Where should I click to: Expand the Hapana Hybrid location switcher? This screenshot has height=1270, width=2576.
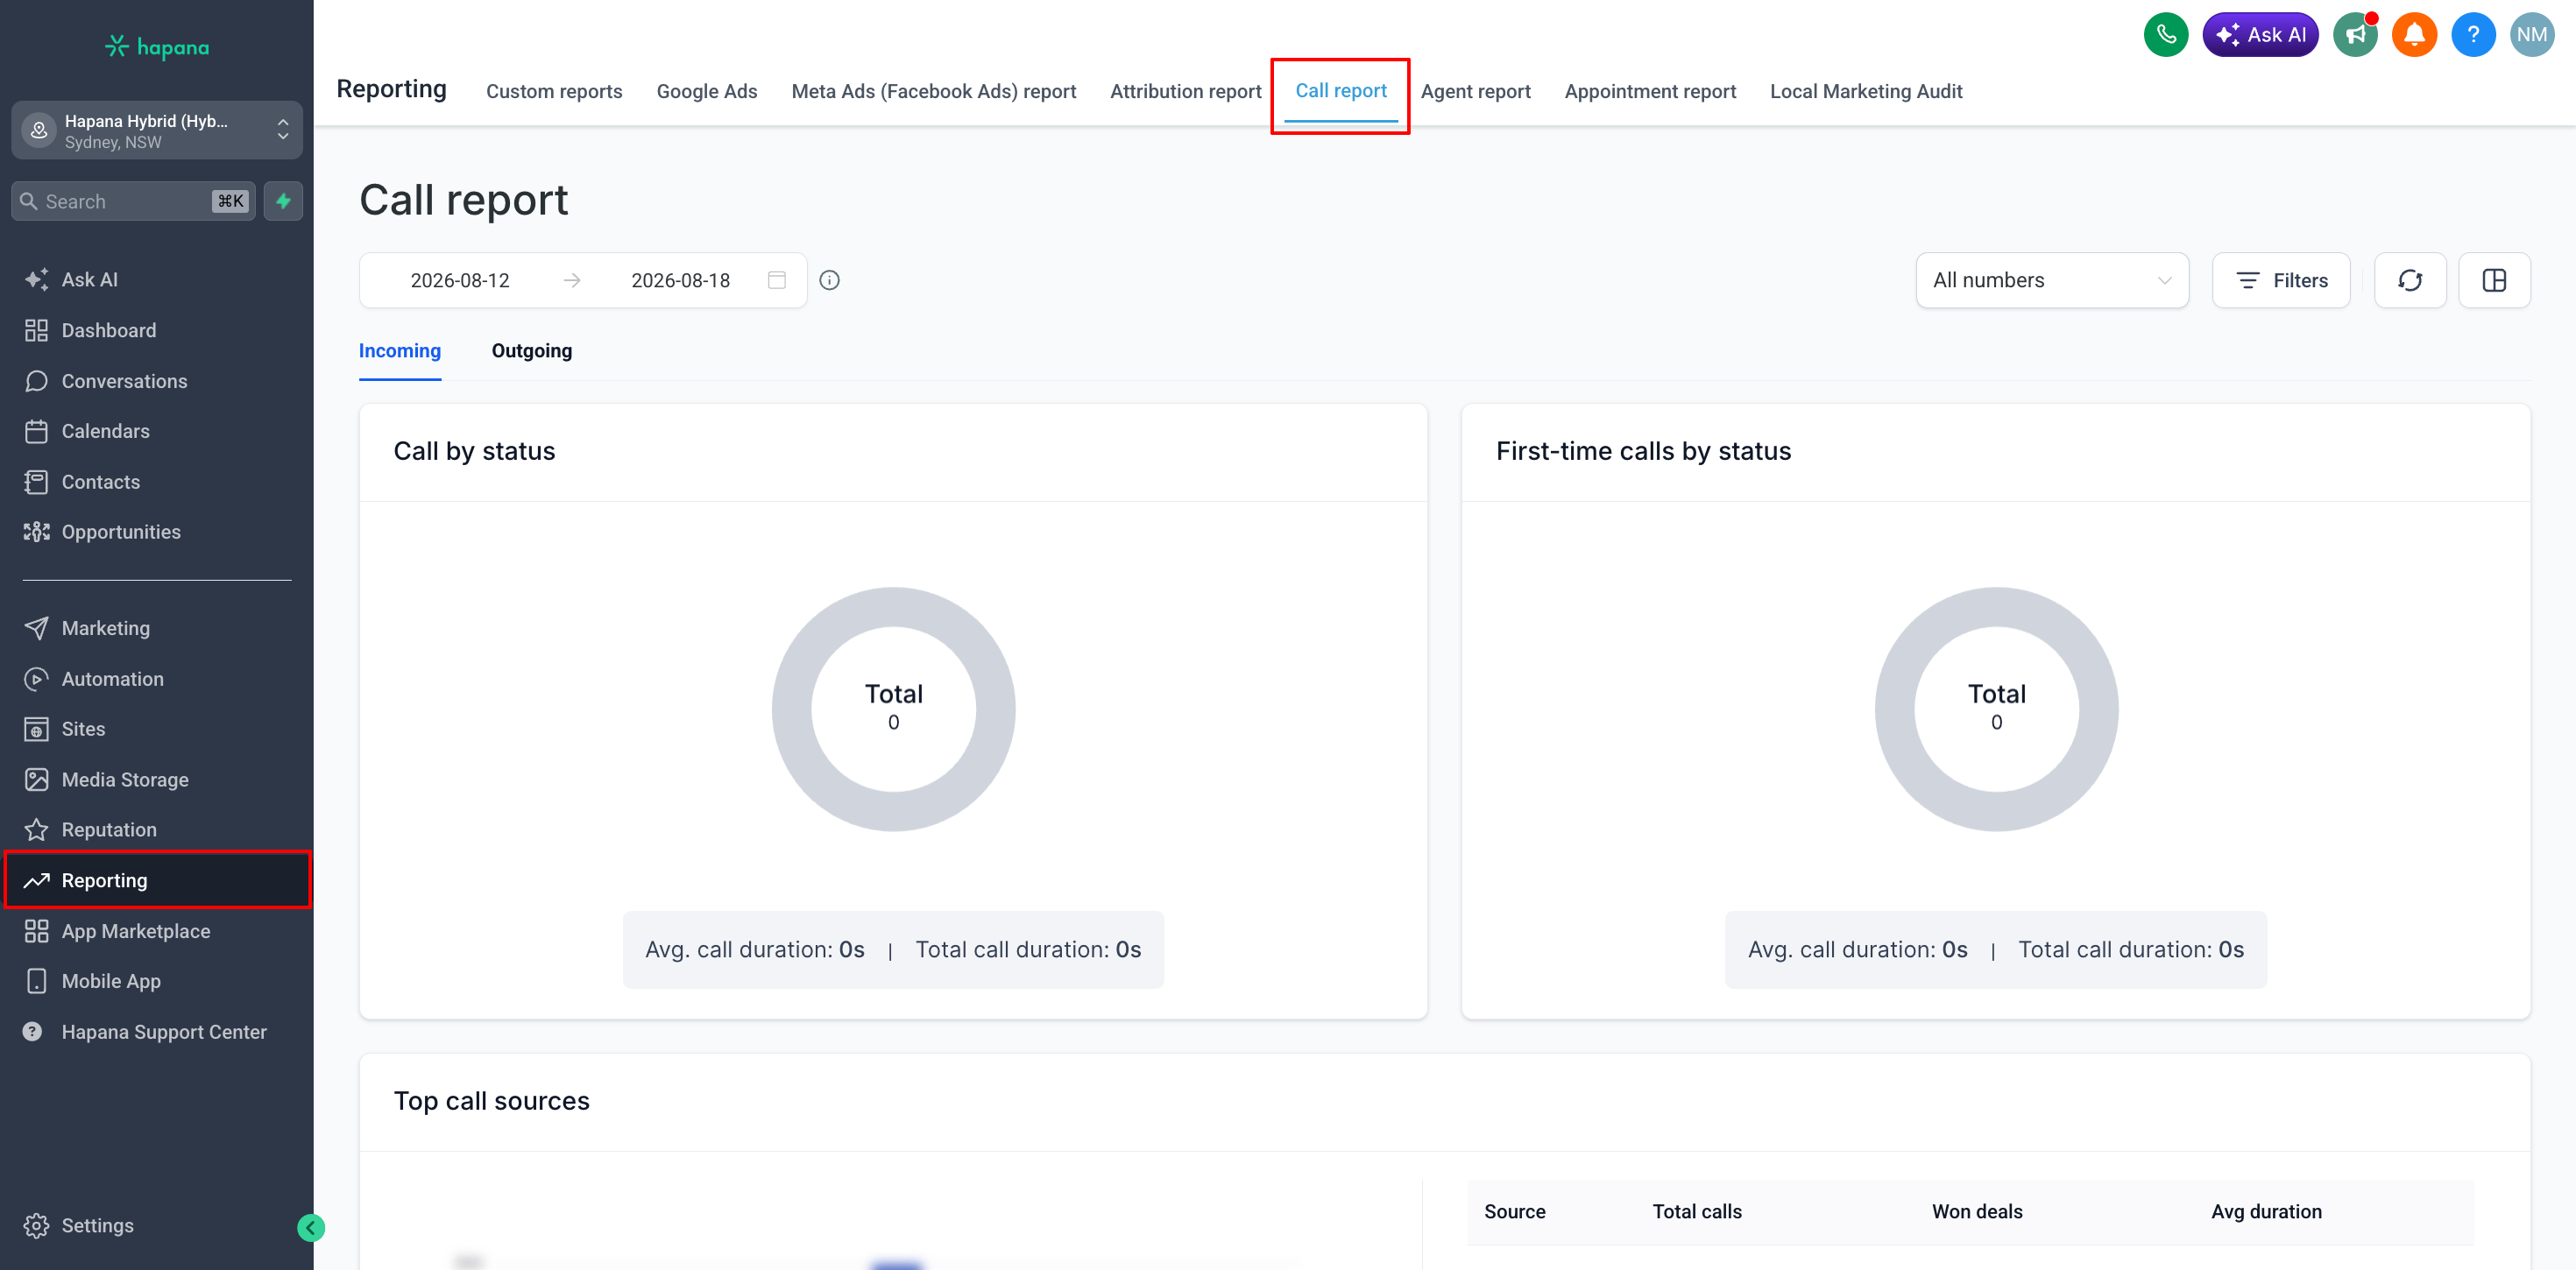(157, 130)
